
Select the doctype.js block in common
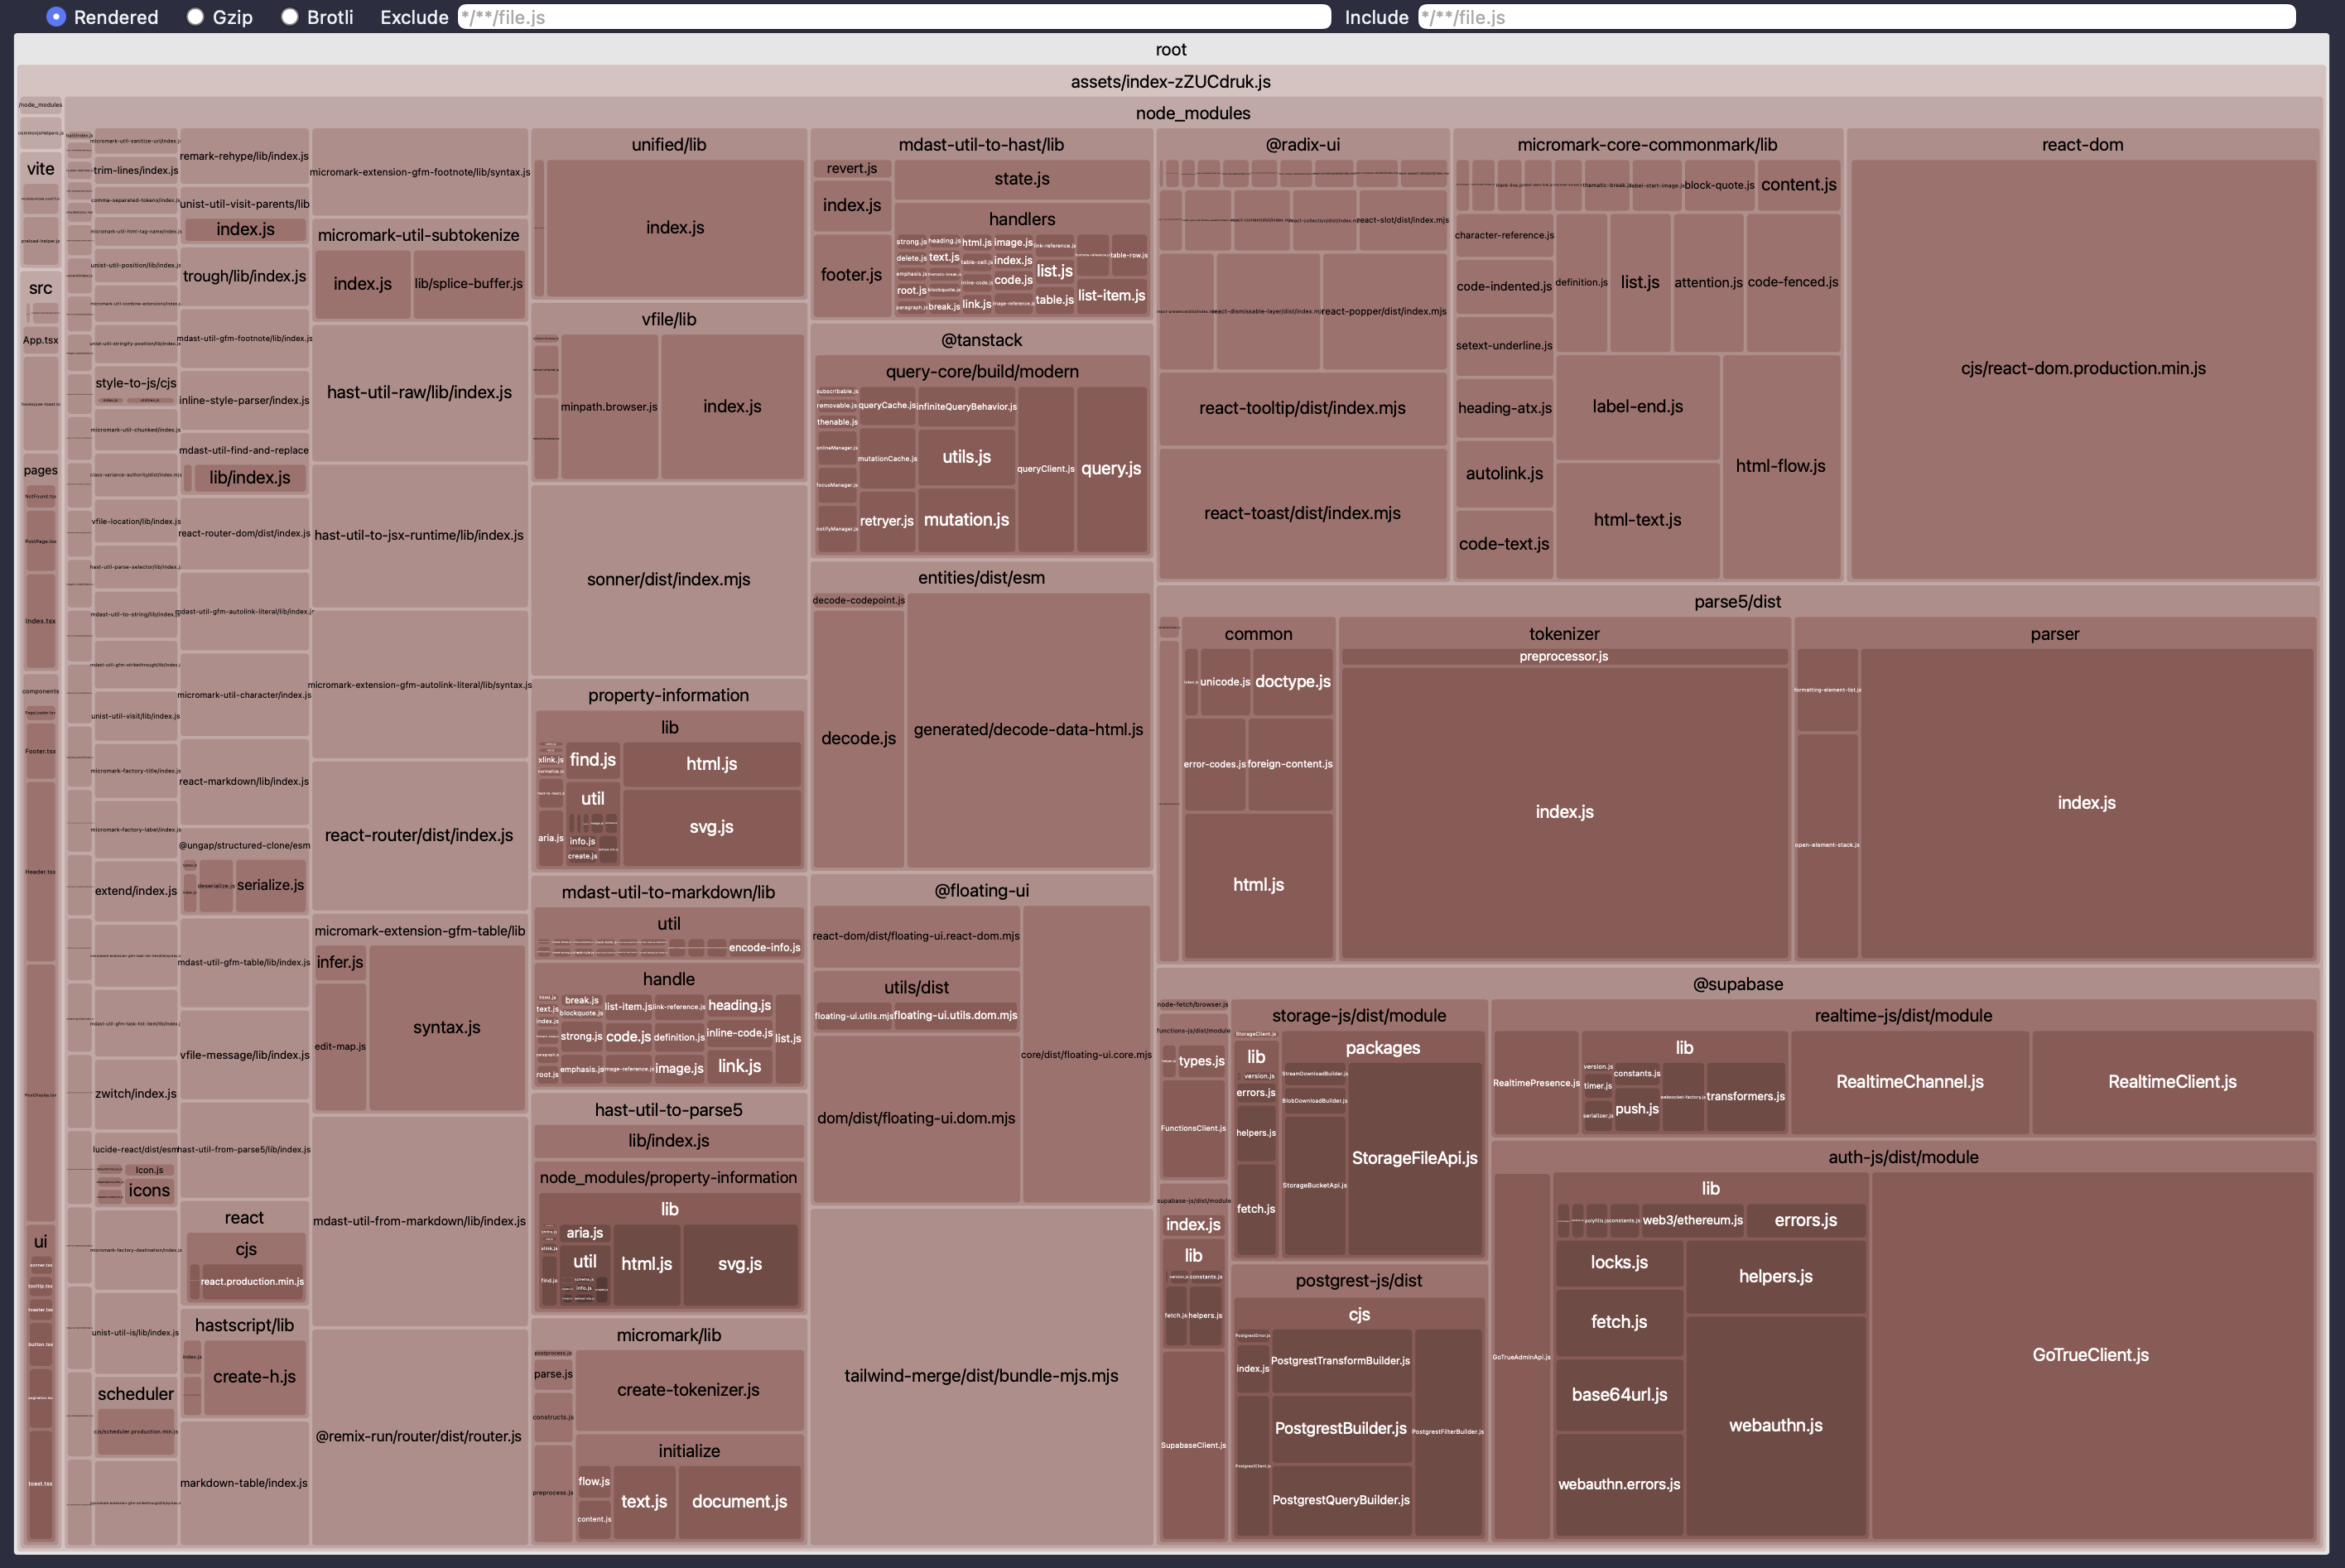pyautogui.click(x=1293, y=682)
